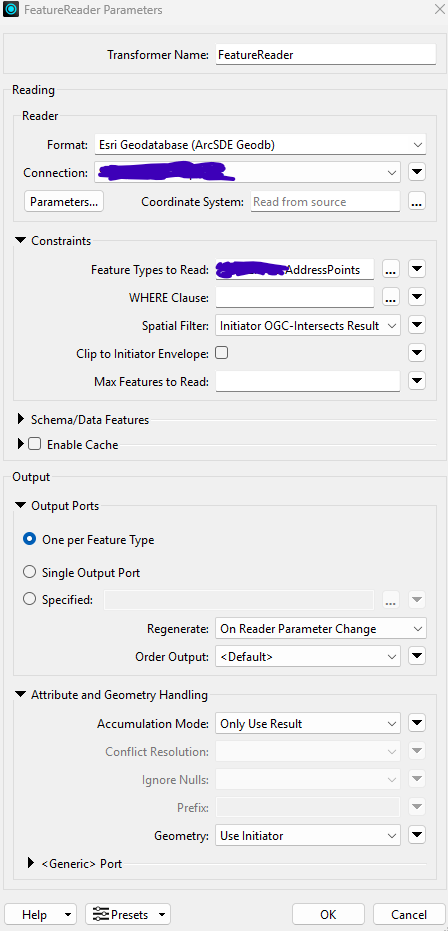This screenshot has height=931, width=448.
Task: Open Max Features to Read arrow menu
Action: click(417, 381)
